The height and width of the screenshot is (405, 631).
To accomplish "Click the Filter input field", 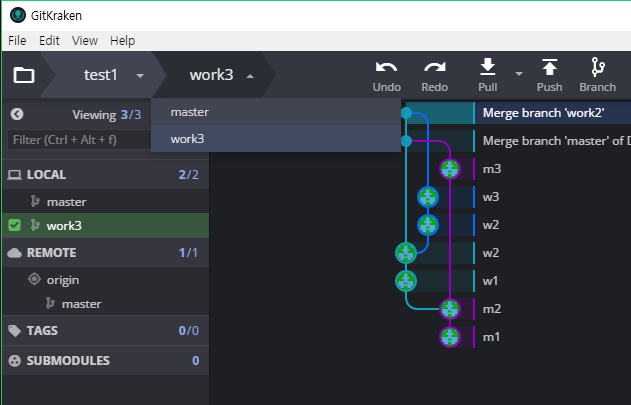I will click(79, 140).
